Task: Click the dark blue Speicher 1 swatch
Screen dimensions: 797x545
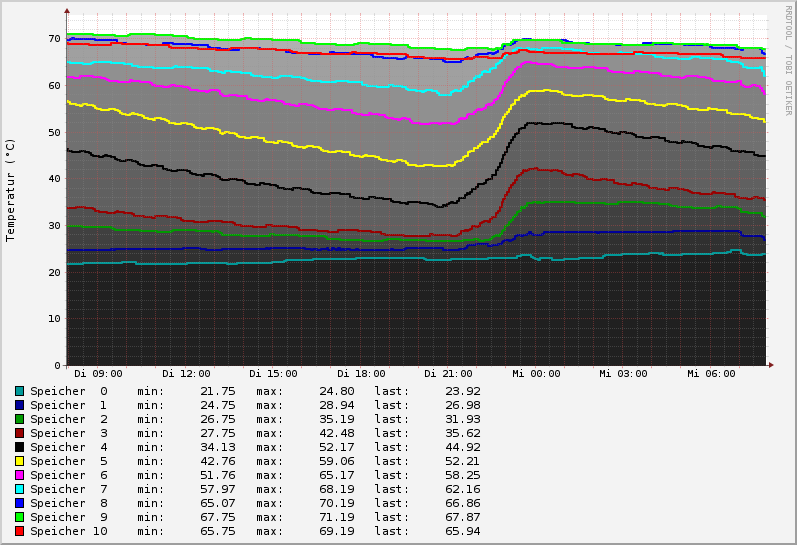Action: [19, 405]
